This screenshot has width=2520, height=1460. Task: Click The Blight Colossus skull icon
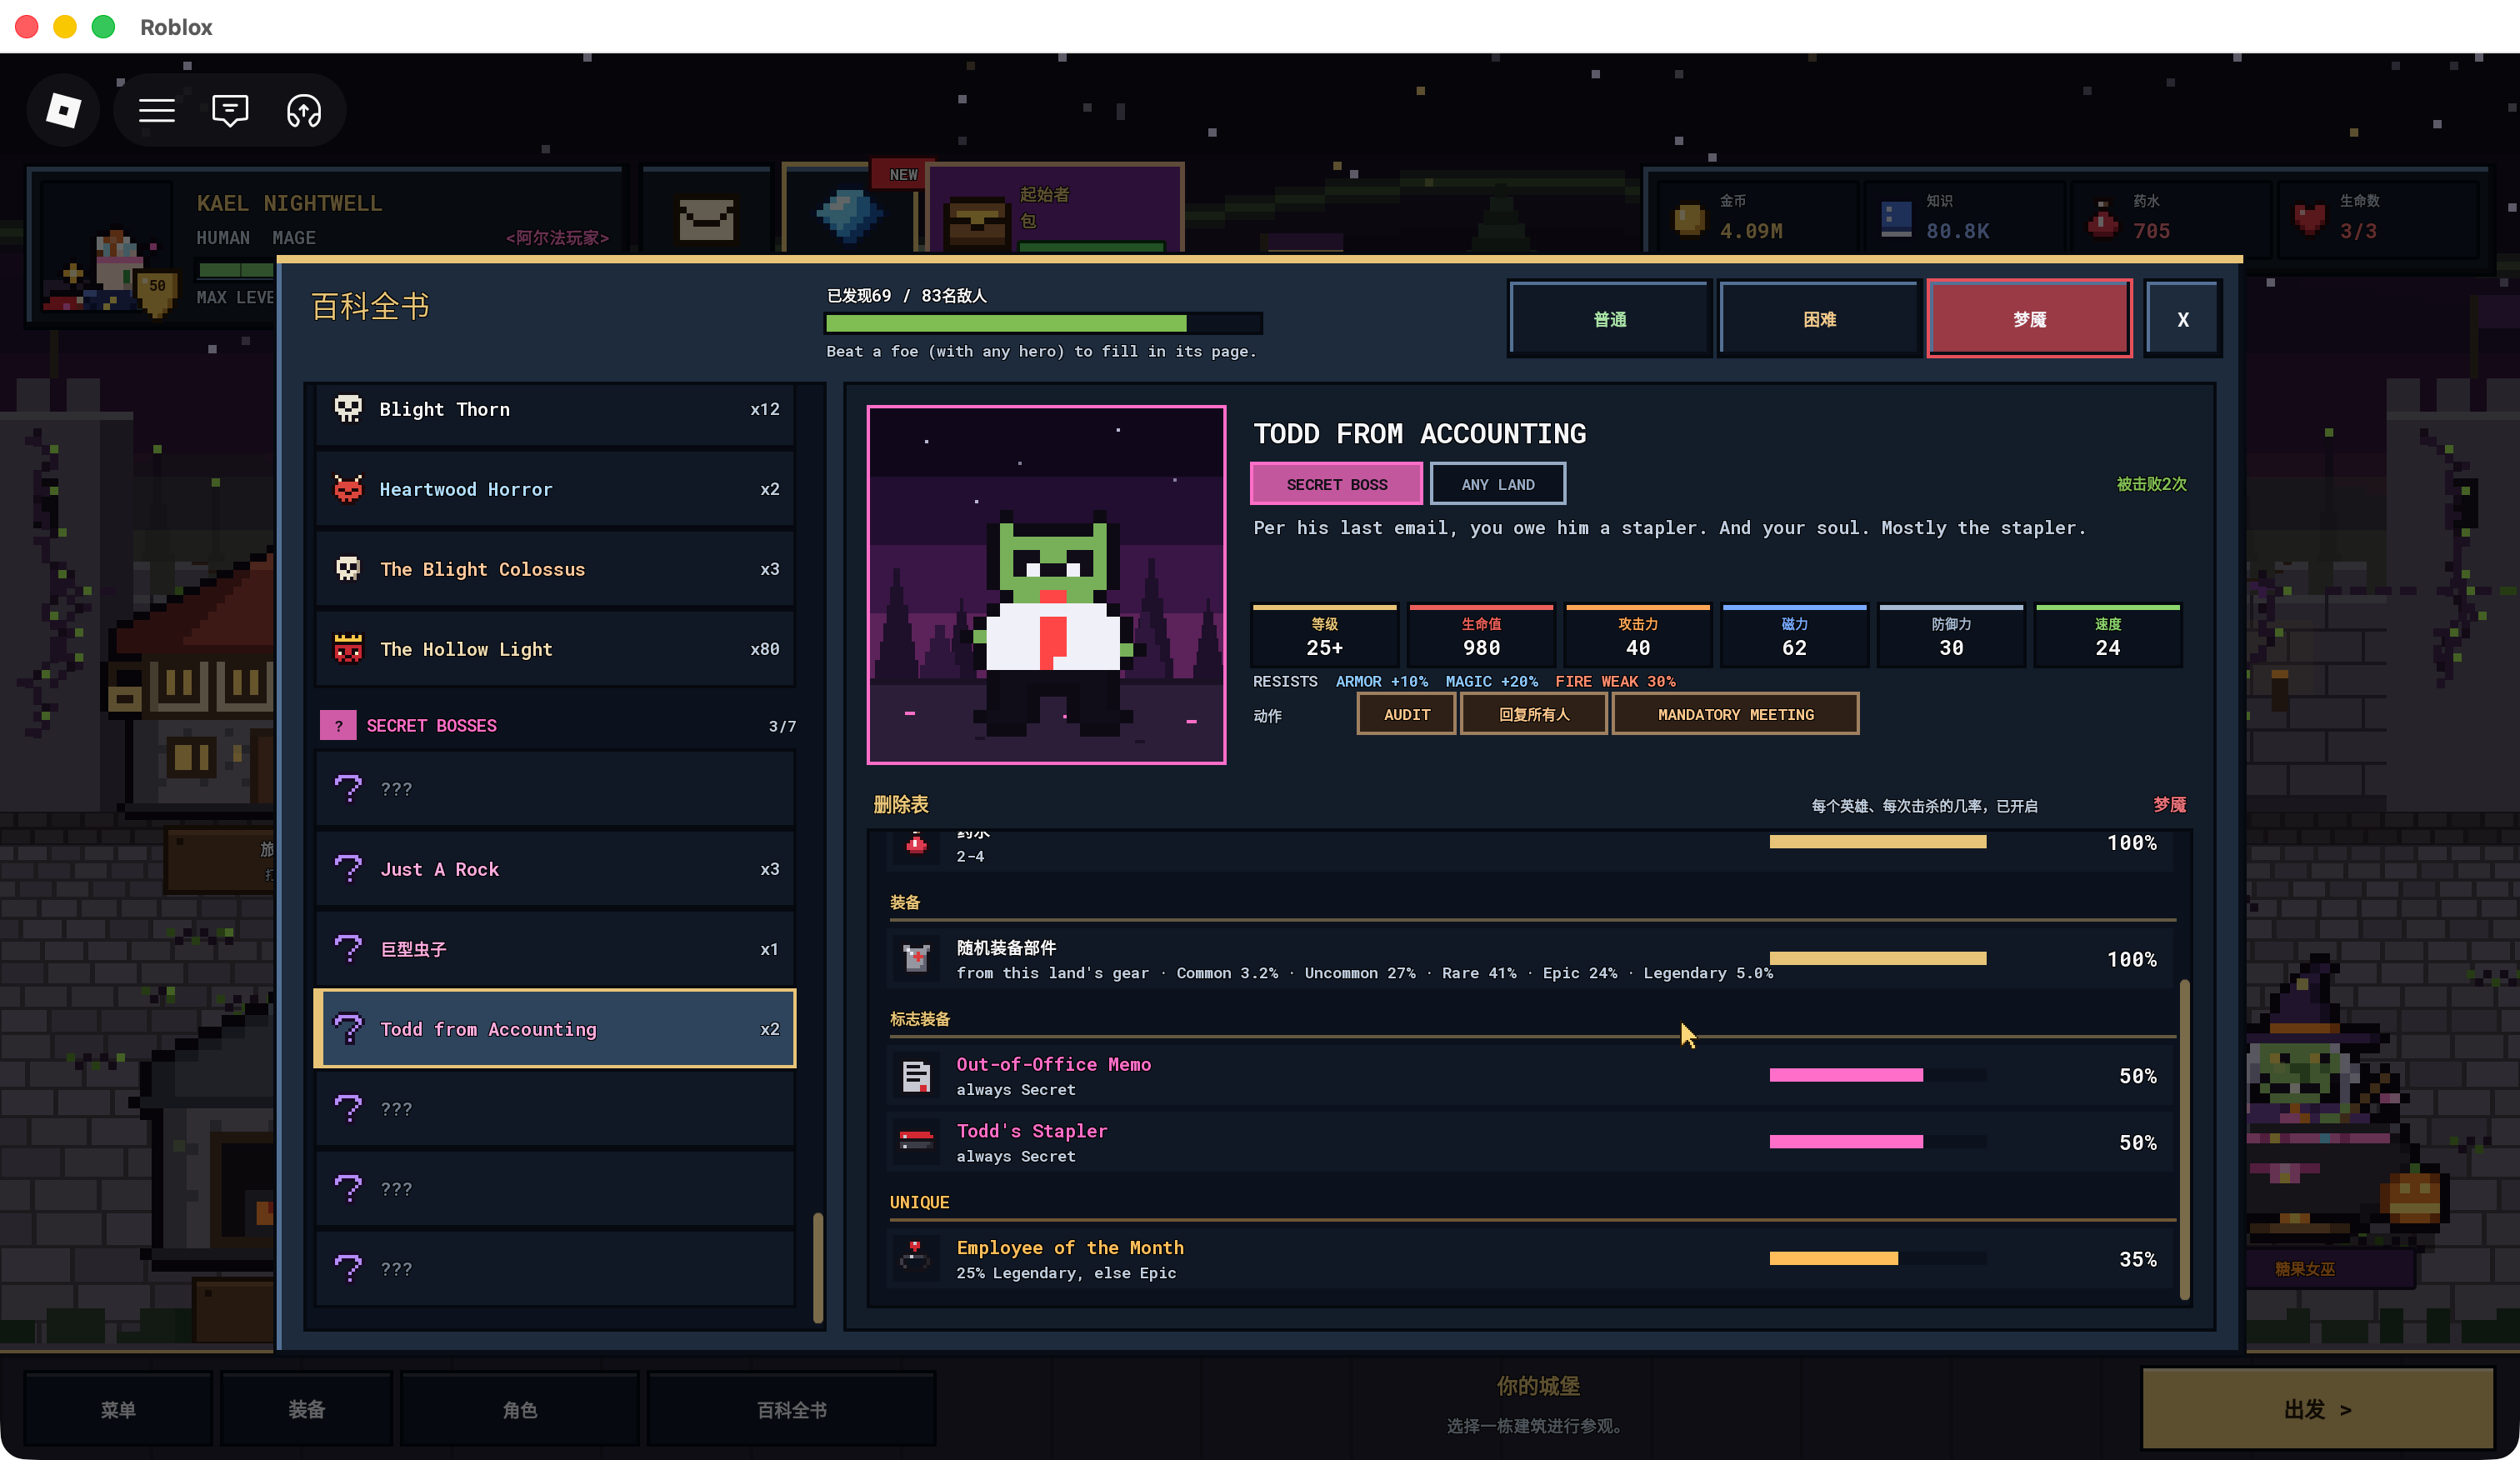(348, 568)
